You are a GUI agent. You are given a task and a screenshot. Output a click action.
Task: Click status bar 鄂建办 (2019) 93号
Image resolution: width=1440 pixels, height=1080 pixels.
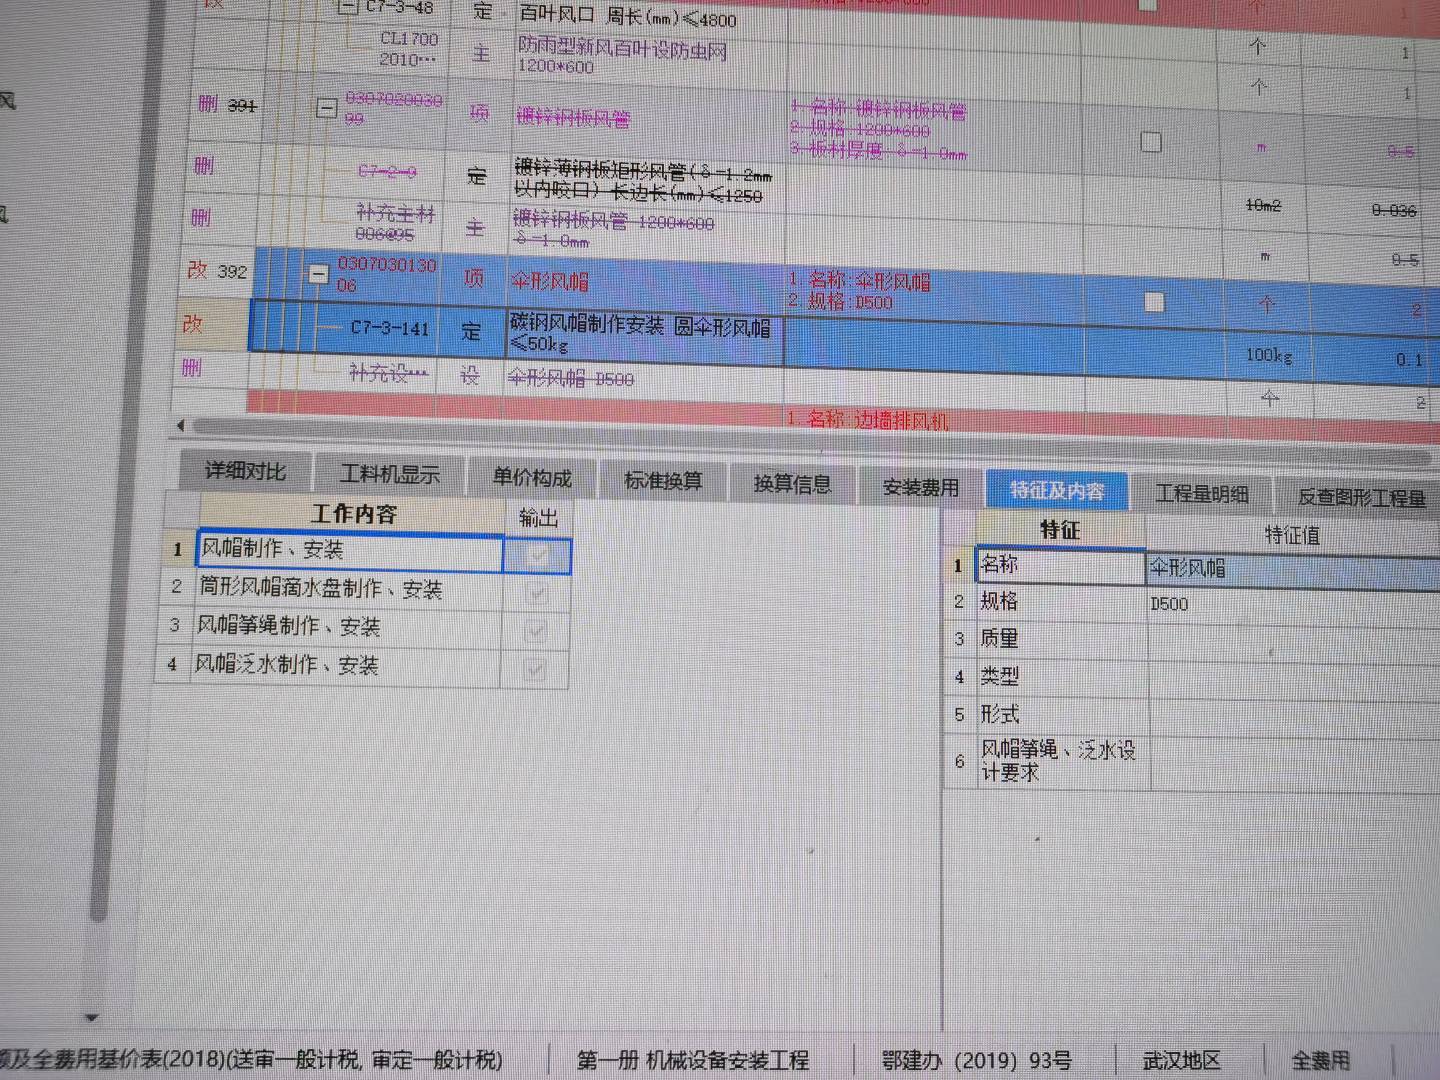(x=976, y=1060)
